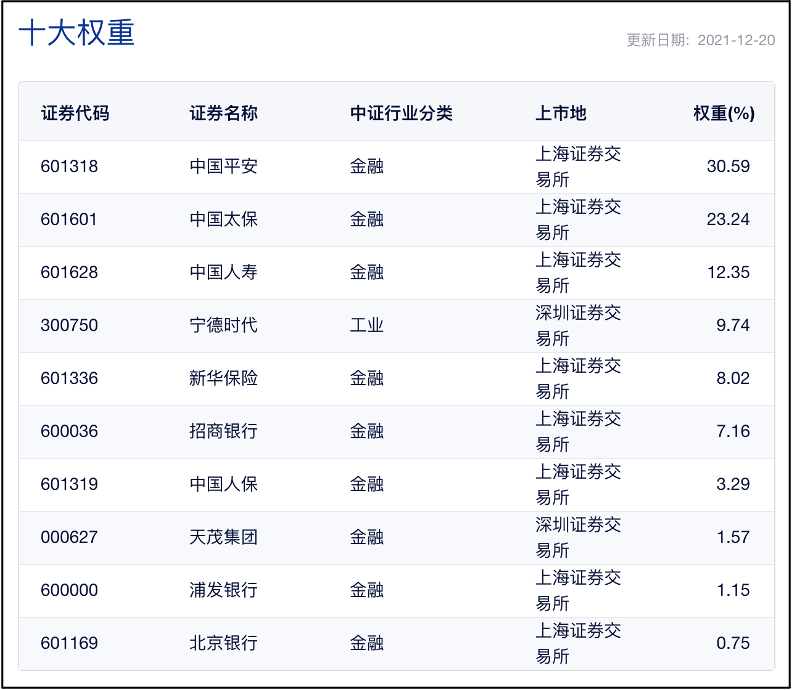Select the 中国人寿 row name
Screen dimensions: 792x690
(224, 272)
